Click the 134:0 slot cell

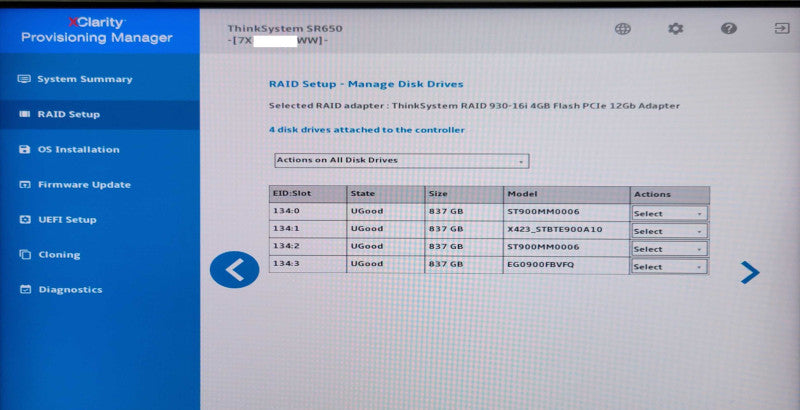click(x=308, y=211)
